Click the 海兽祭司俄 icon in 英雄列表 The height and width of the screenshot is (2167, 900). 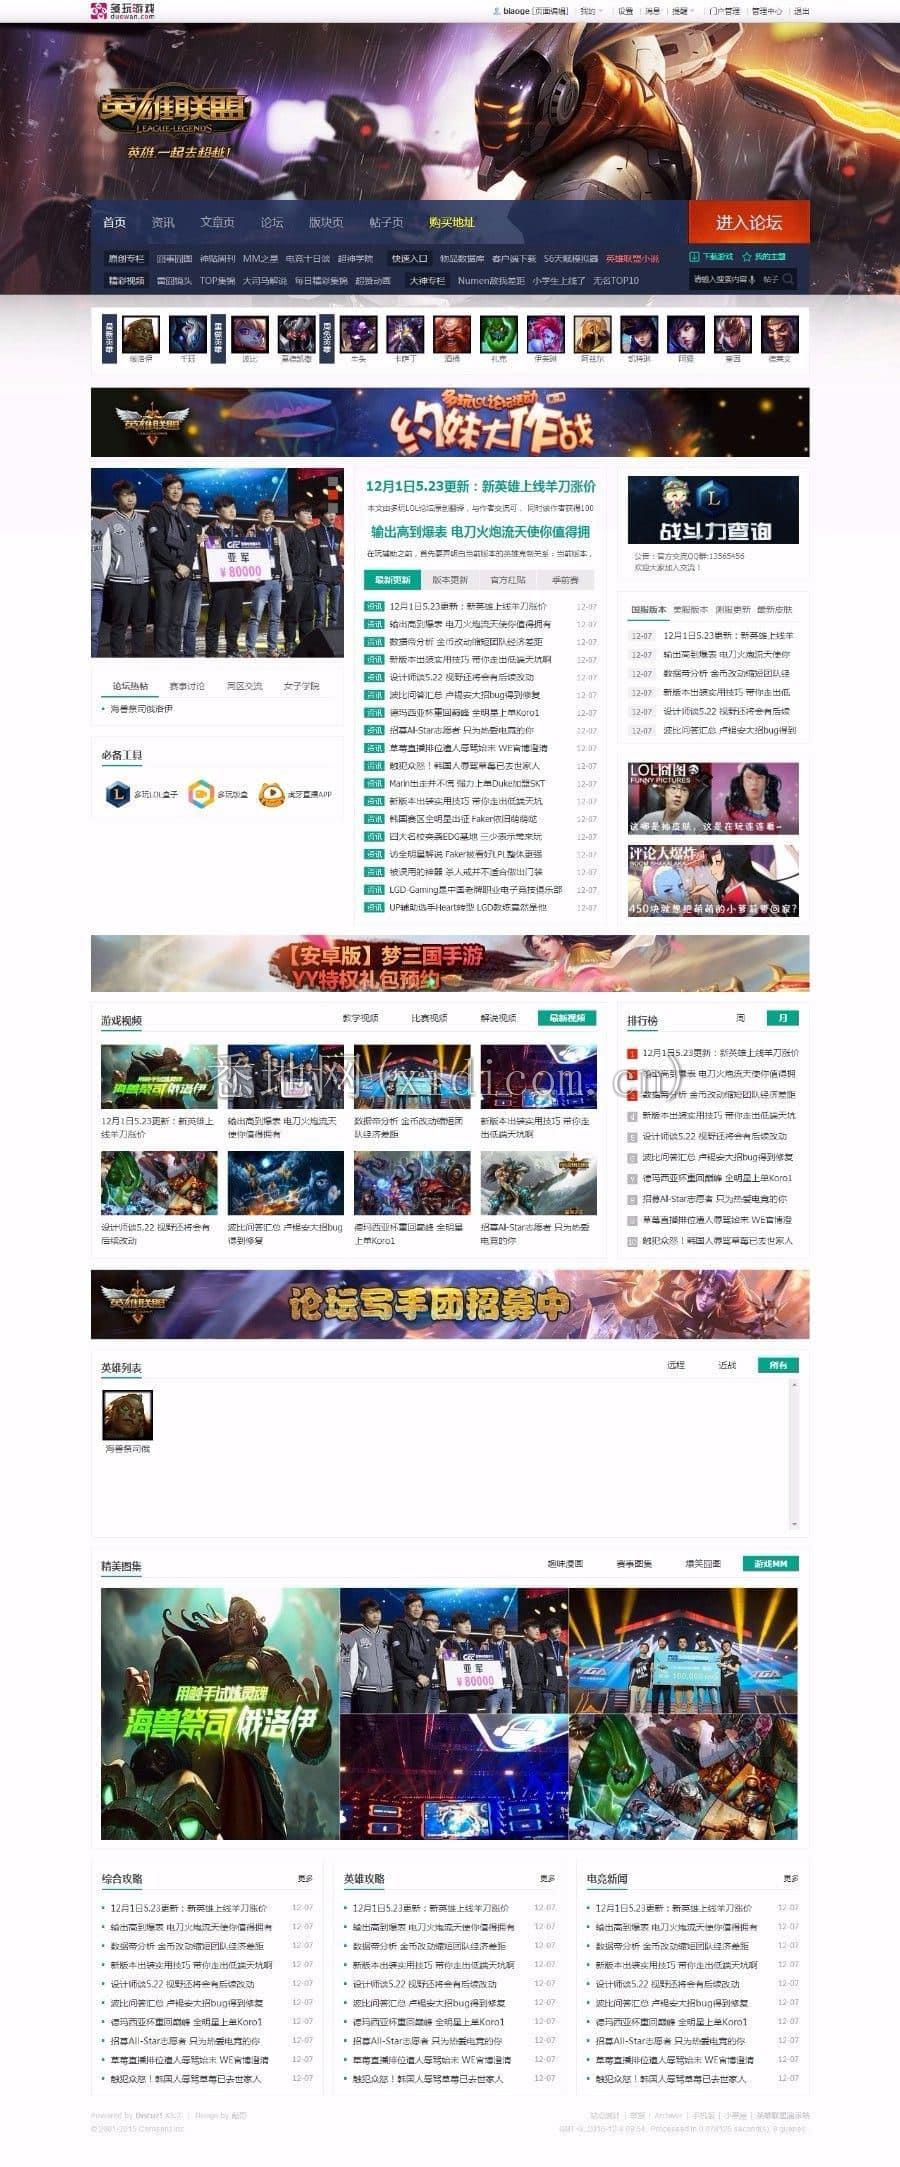point(128,1414)
